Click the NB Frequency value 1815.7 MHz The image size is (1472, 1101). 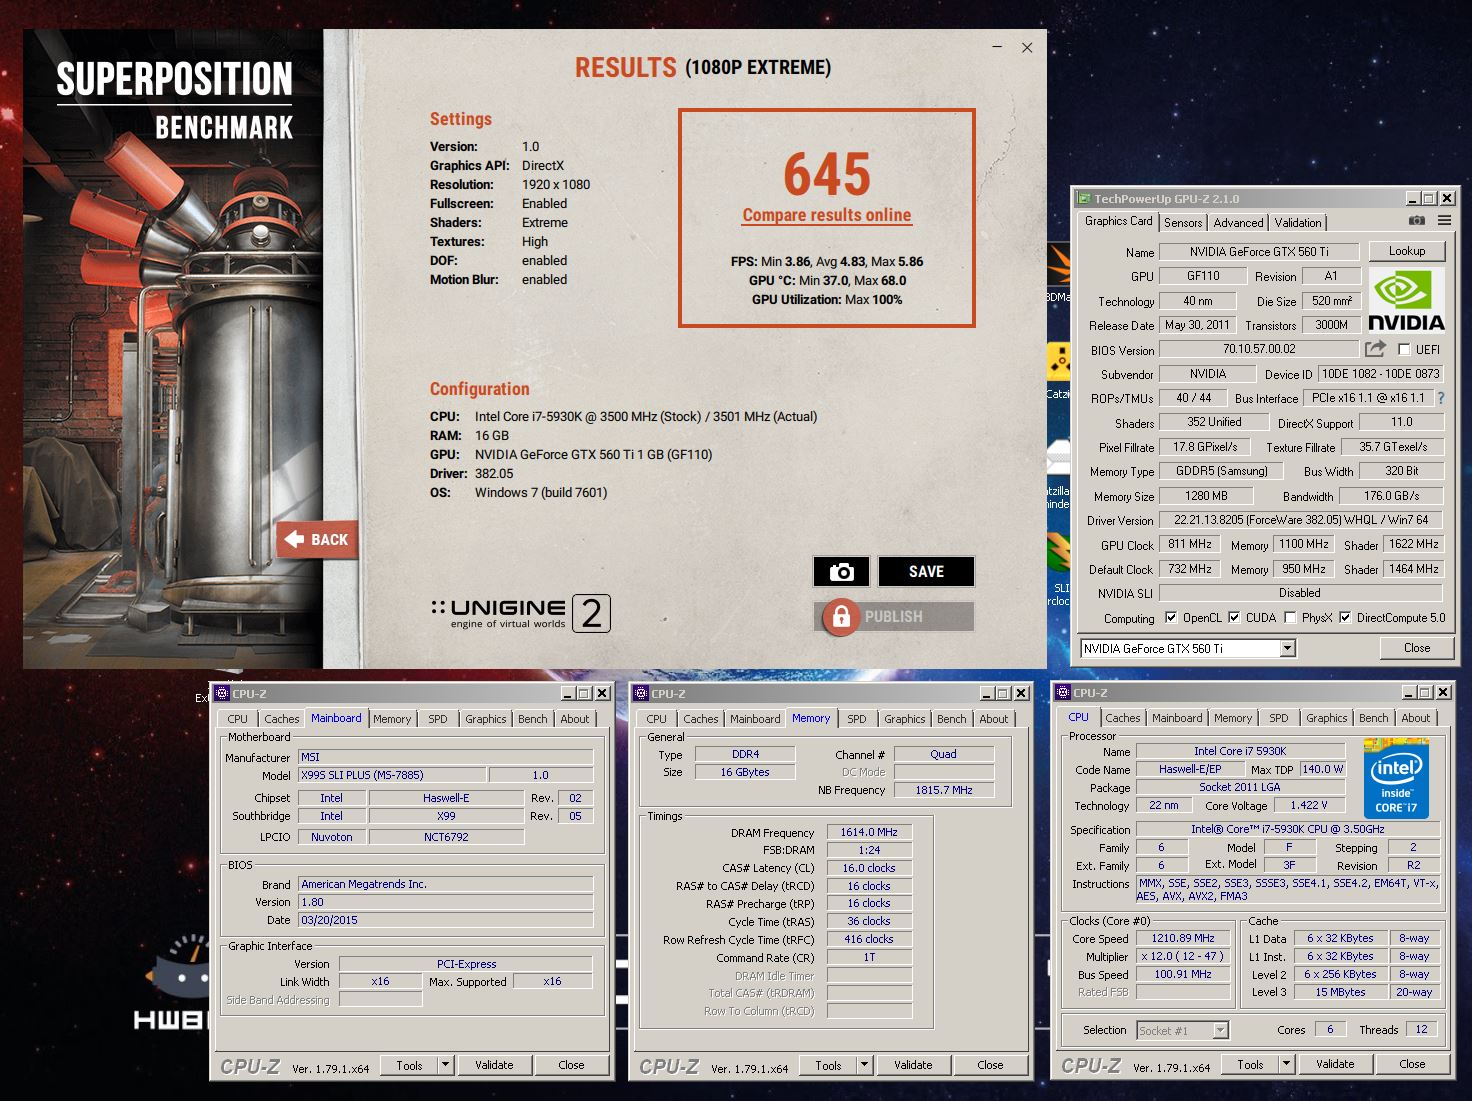(943, 790)
